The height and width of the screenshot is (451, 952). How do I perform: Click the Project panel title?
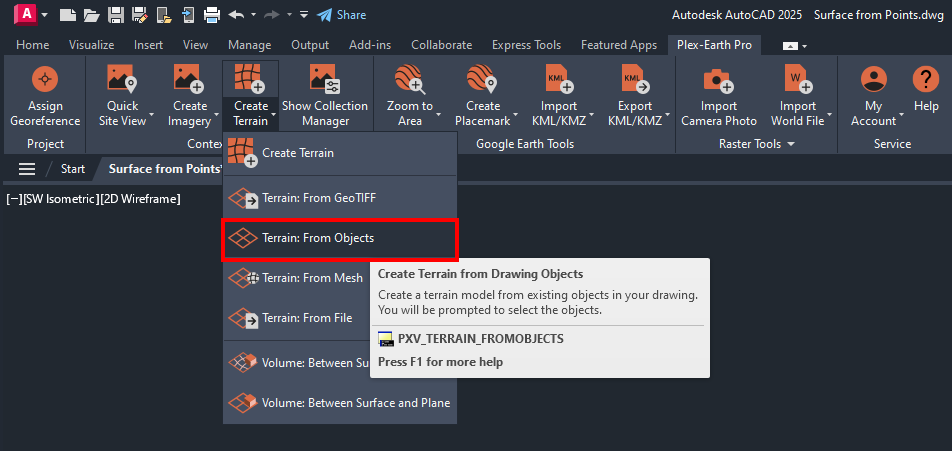[x=45, y=144]
